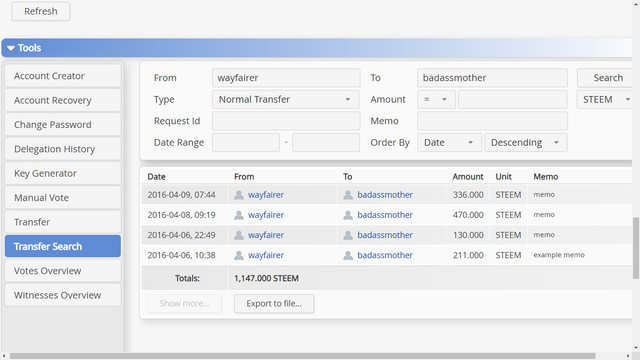Click the Amount column header
Viewport: 640px width, 360px height.
tap(468, 177)
